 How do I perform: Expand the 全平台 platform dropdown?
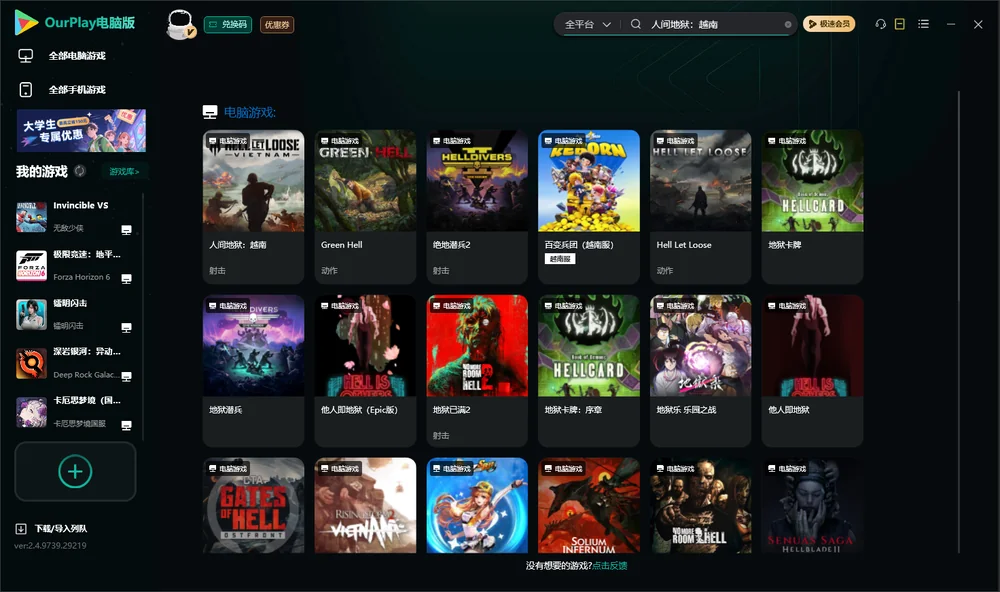[587, 24]
